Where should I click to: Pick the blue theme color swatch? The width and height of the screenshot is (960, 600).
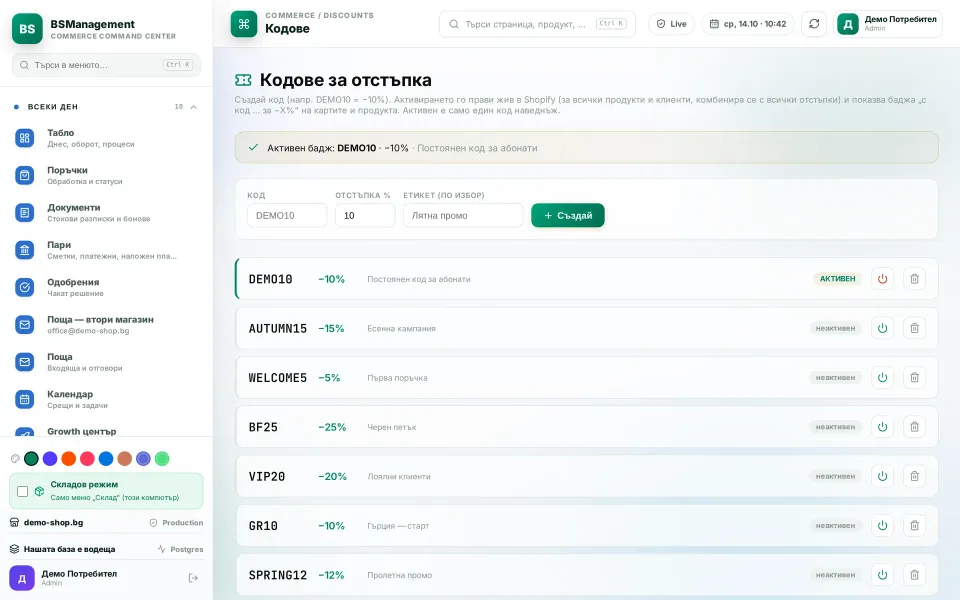coord(106,459)
